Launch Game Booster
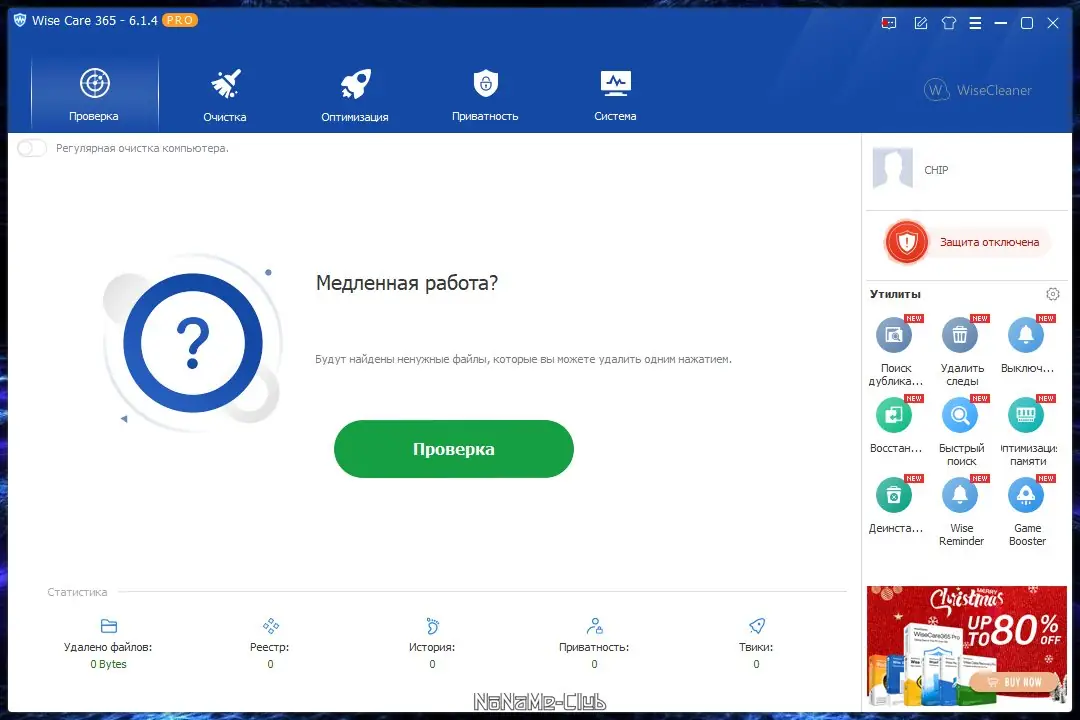1080x720 pixels. click(x=1026, y=495)
